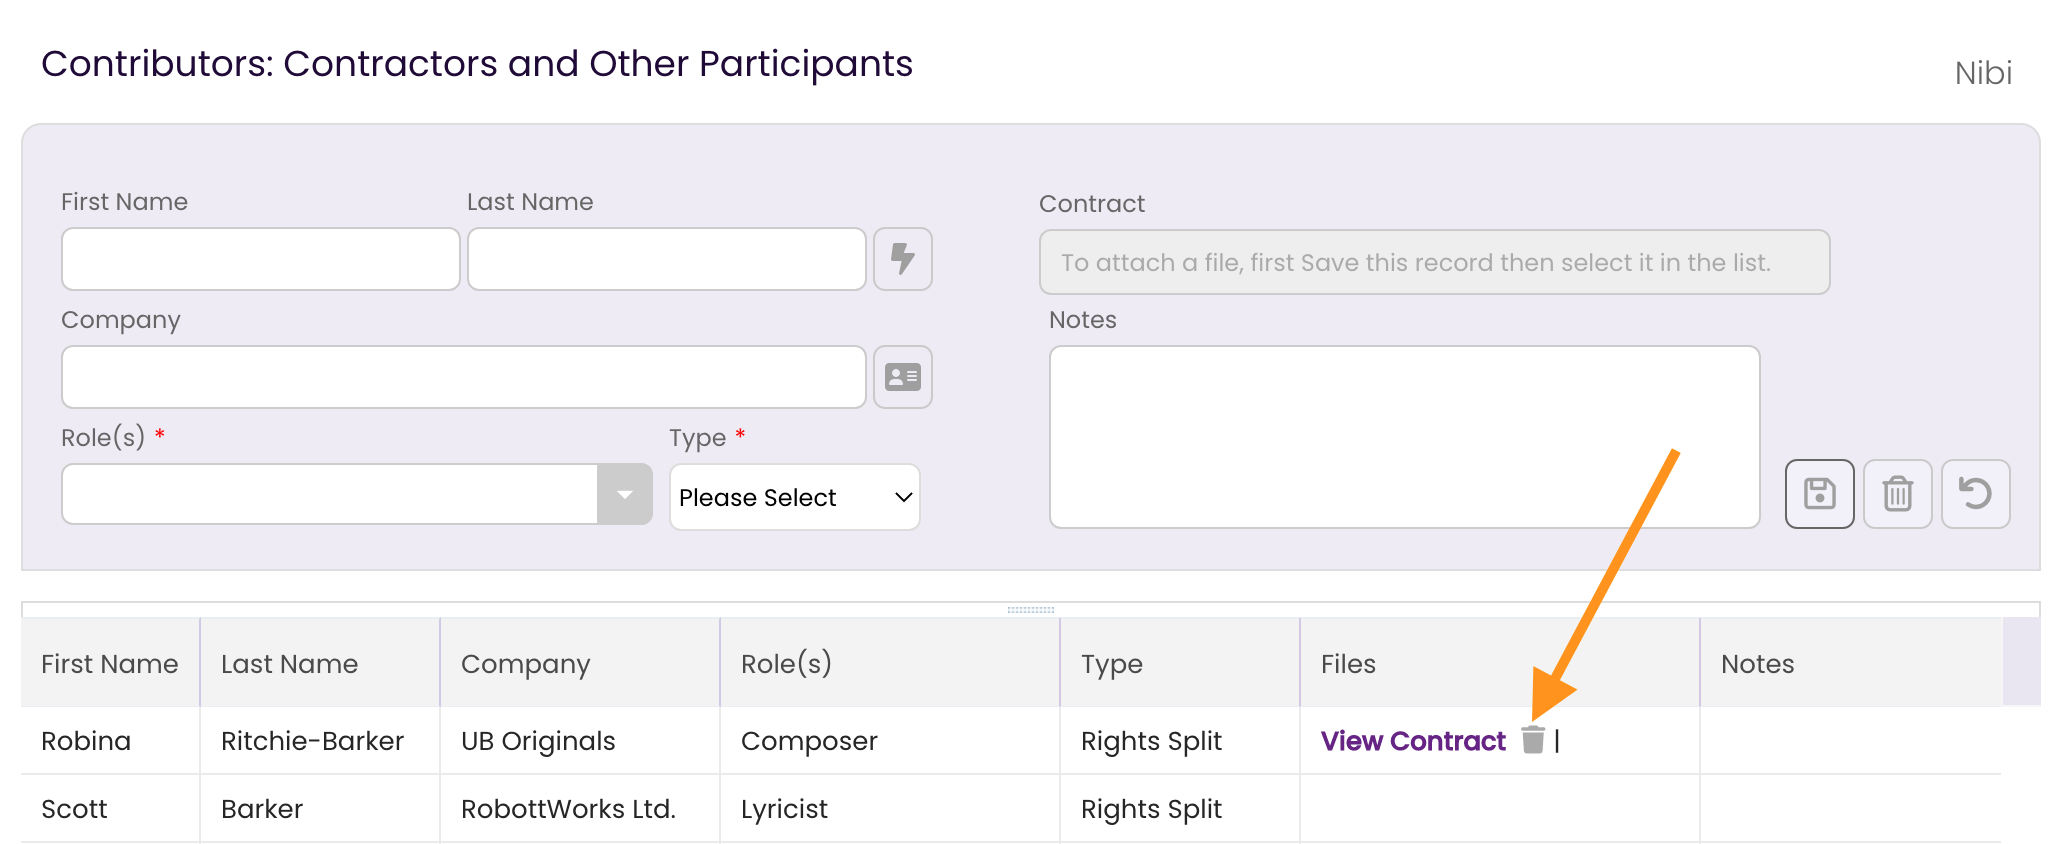
Task: Click into the Company field
Action: coord(464,377)
